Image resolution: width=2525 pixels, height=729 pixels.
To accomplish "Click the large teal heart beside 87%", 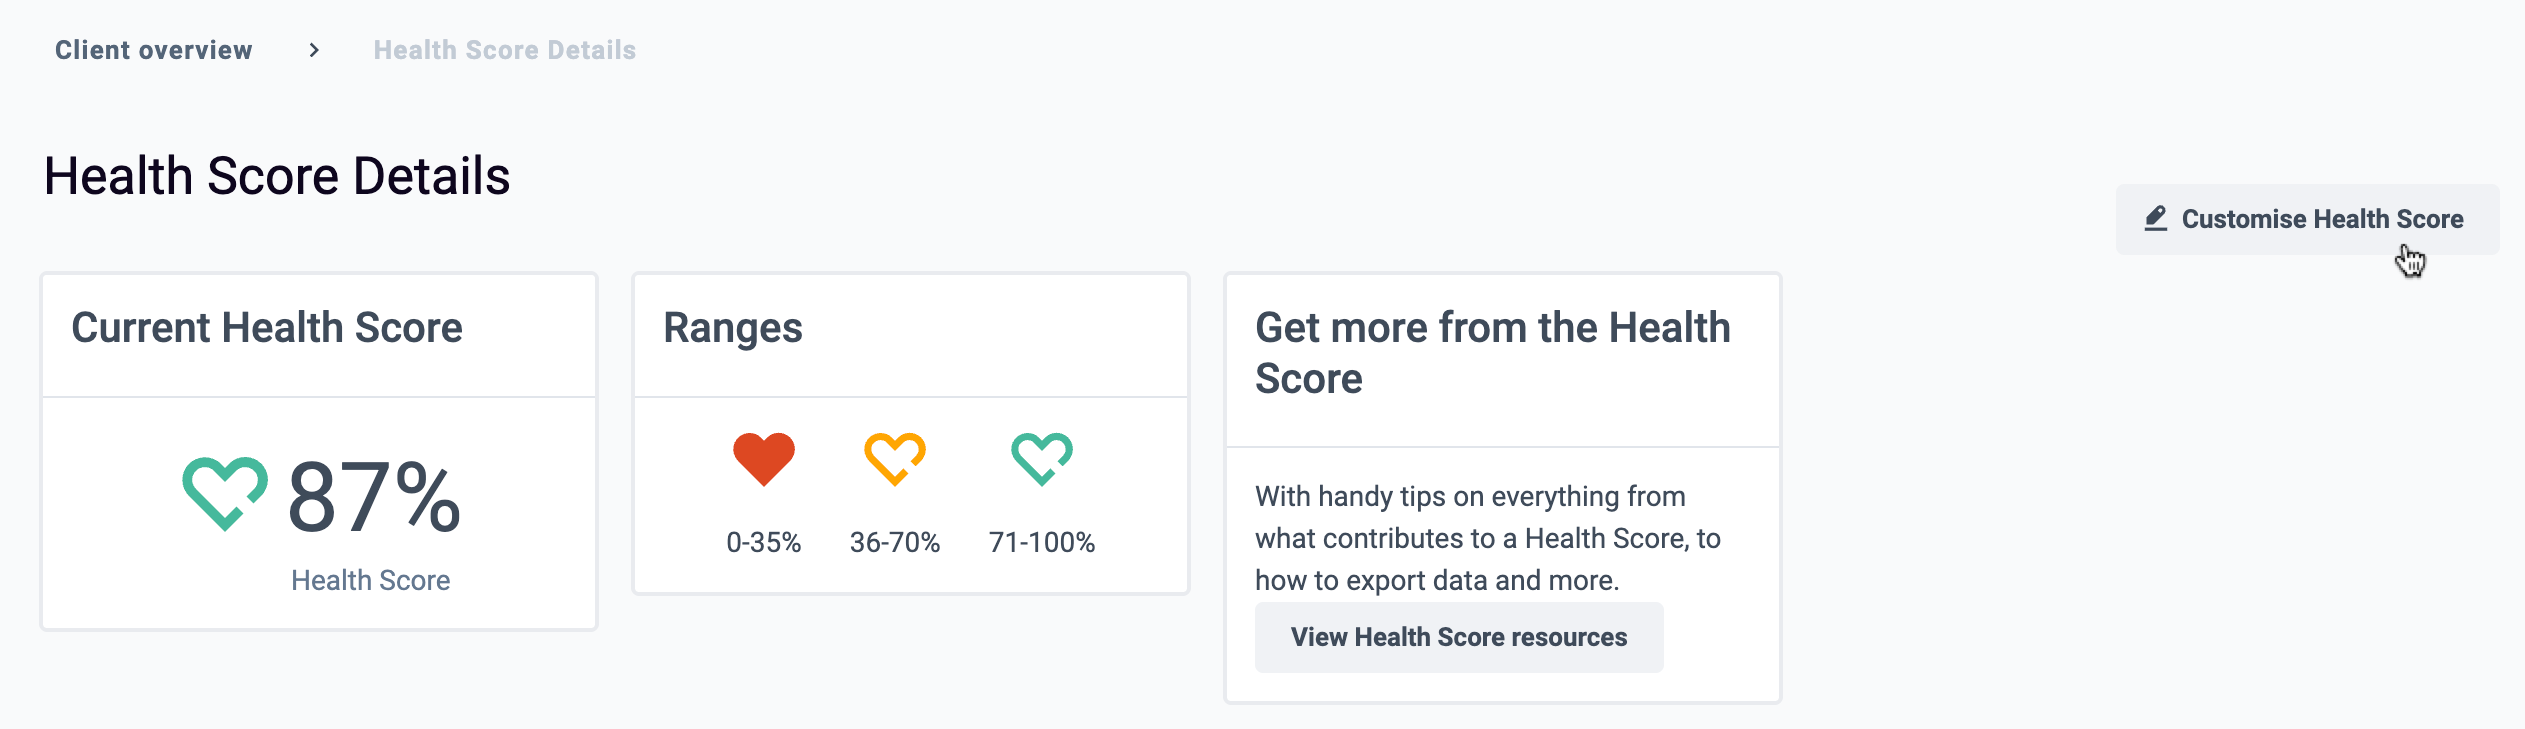I will click(x=225, y=493).
